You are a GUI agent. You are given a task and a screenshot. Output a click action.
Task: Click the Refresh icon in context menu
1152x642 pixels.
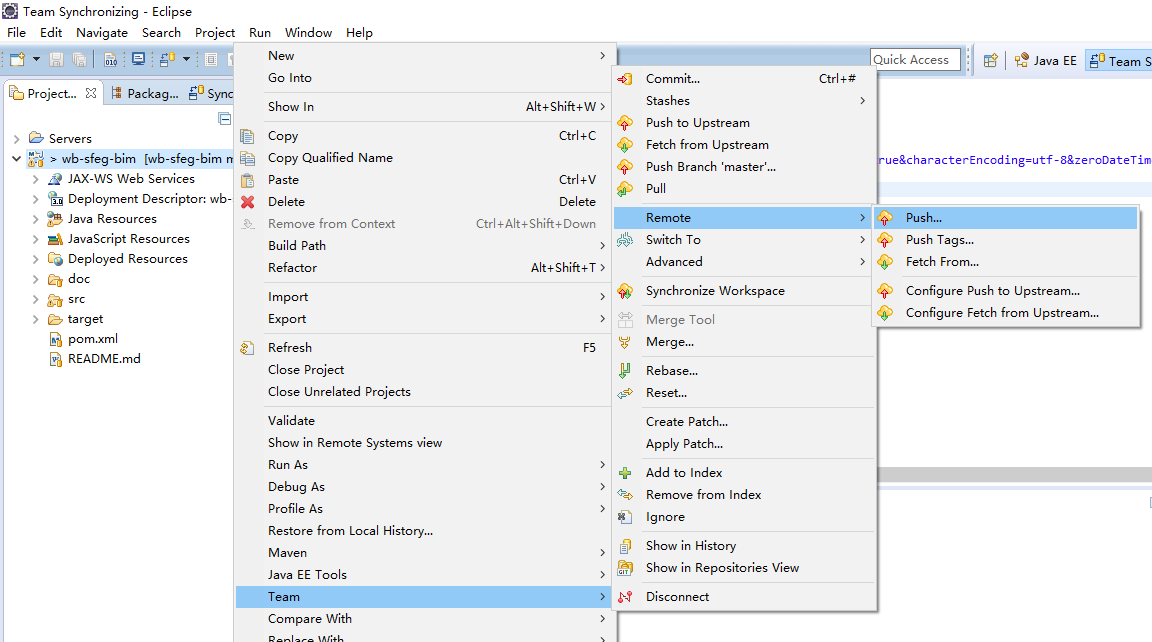(248, 348)
